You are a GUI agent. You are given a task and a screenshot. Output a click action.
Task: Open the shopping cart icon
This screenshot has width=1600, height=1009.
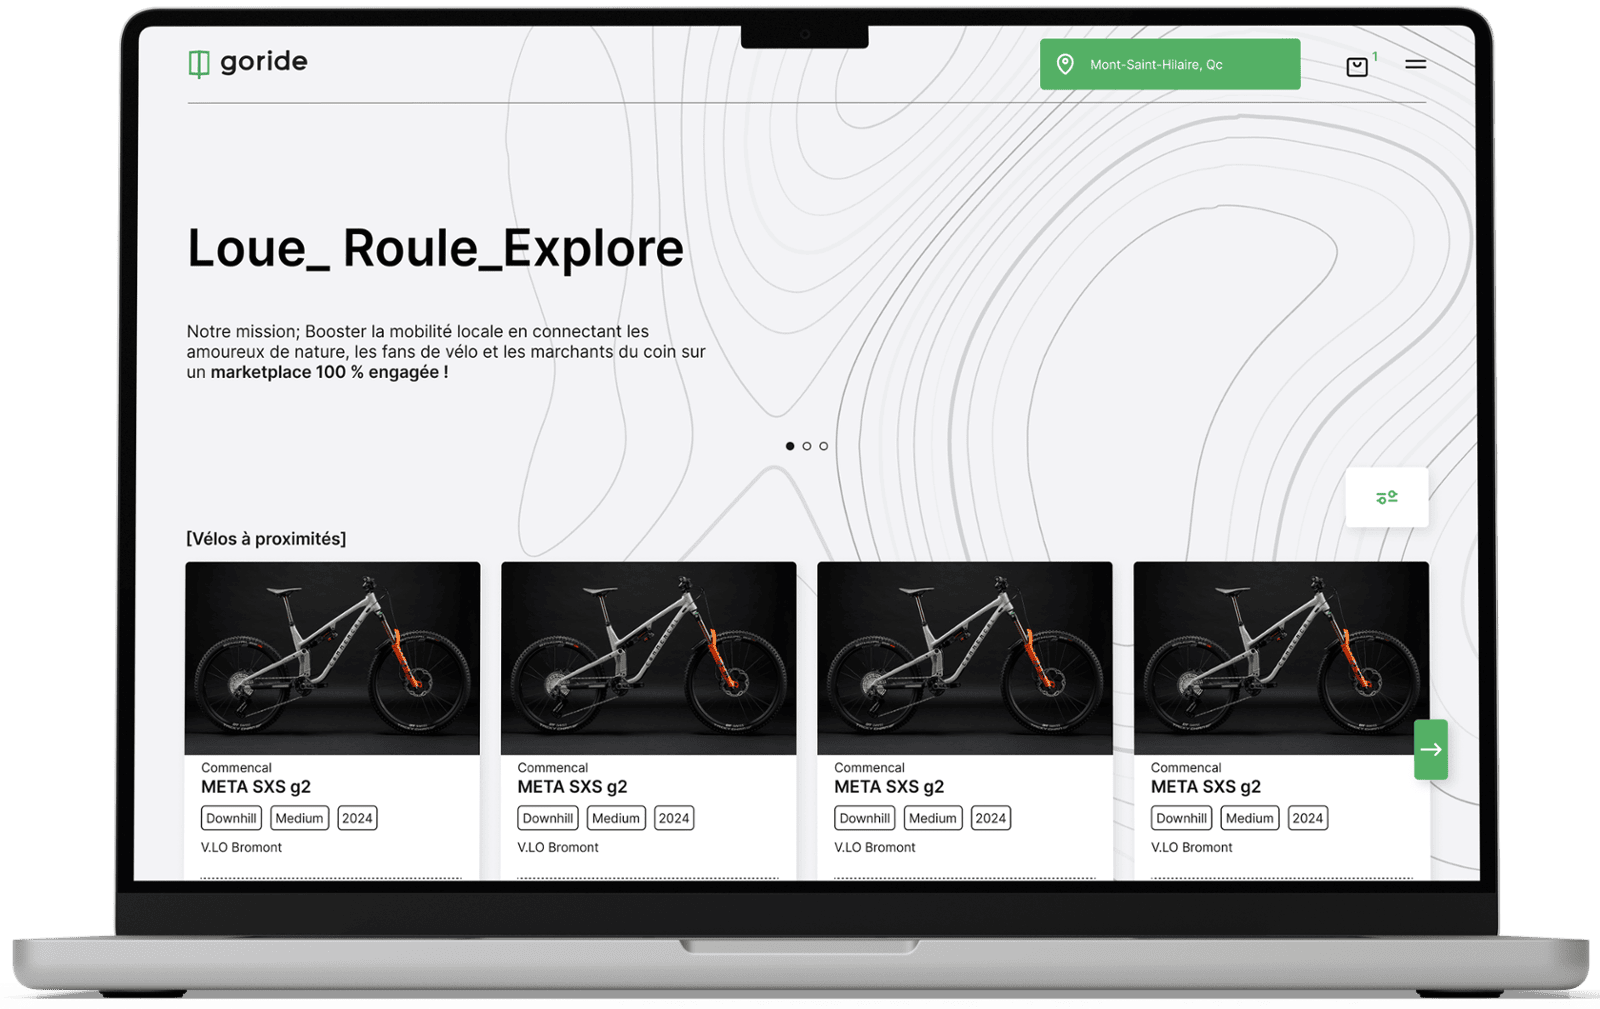coord(1356,67)
